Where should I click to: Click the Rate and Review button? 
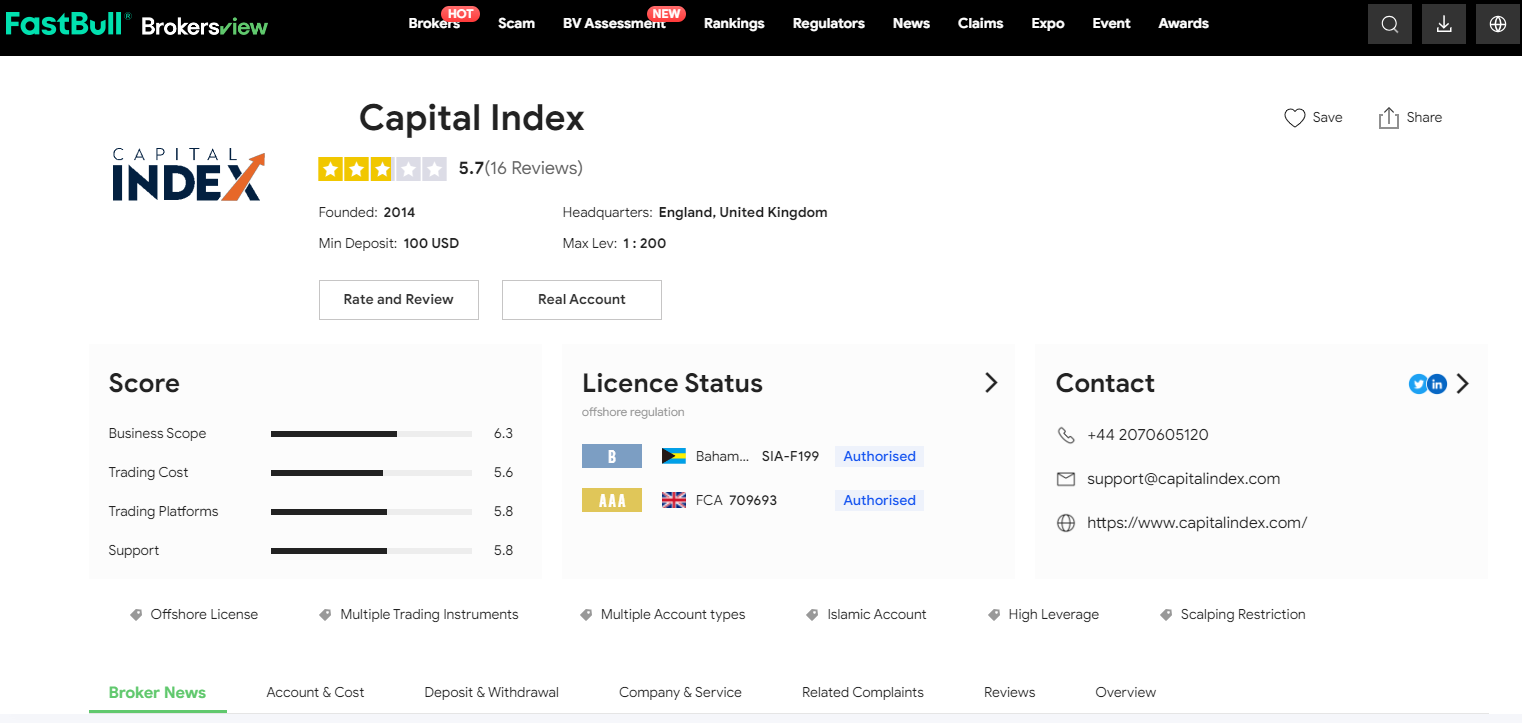398,300
